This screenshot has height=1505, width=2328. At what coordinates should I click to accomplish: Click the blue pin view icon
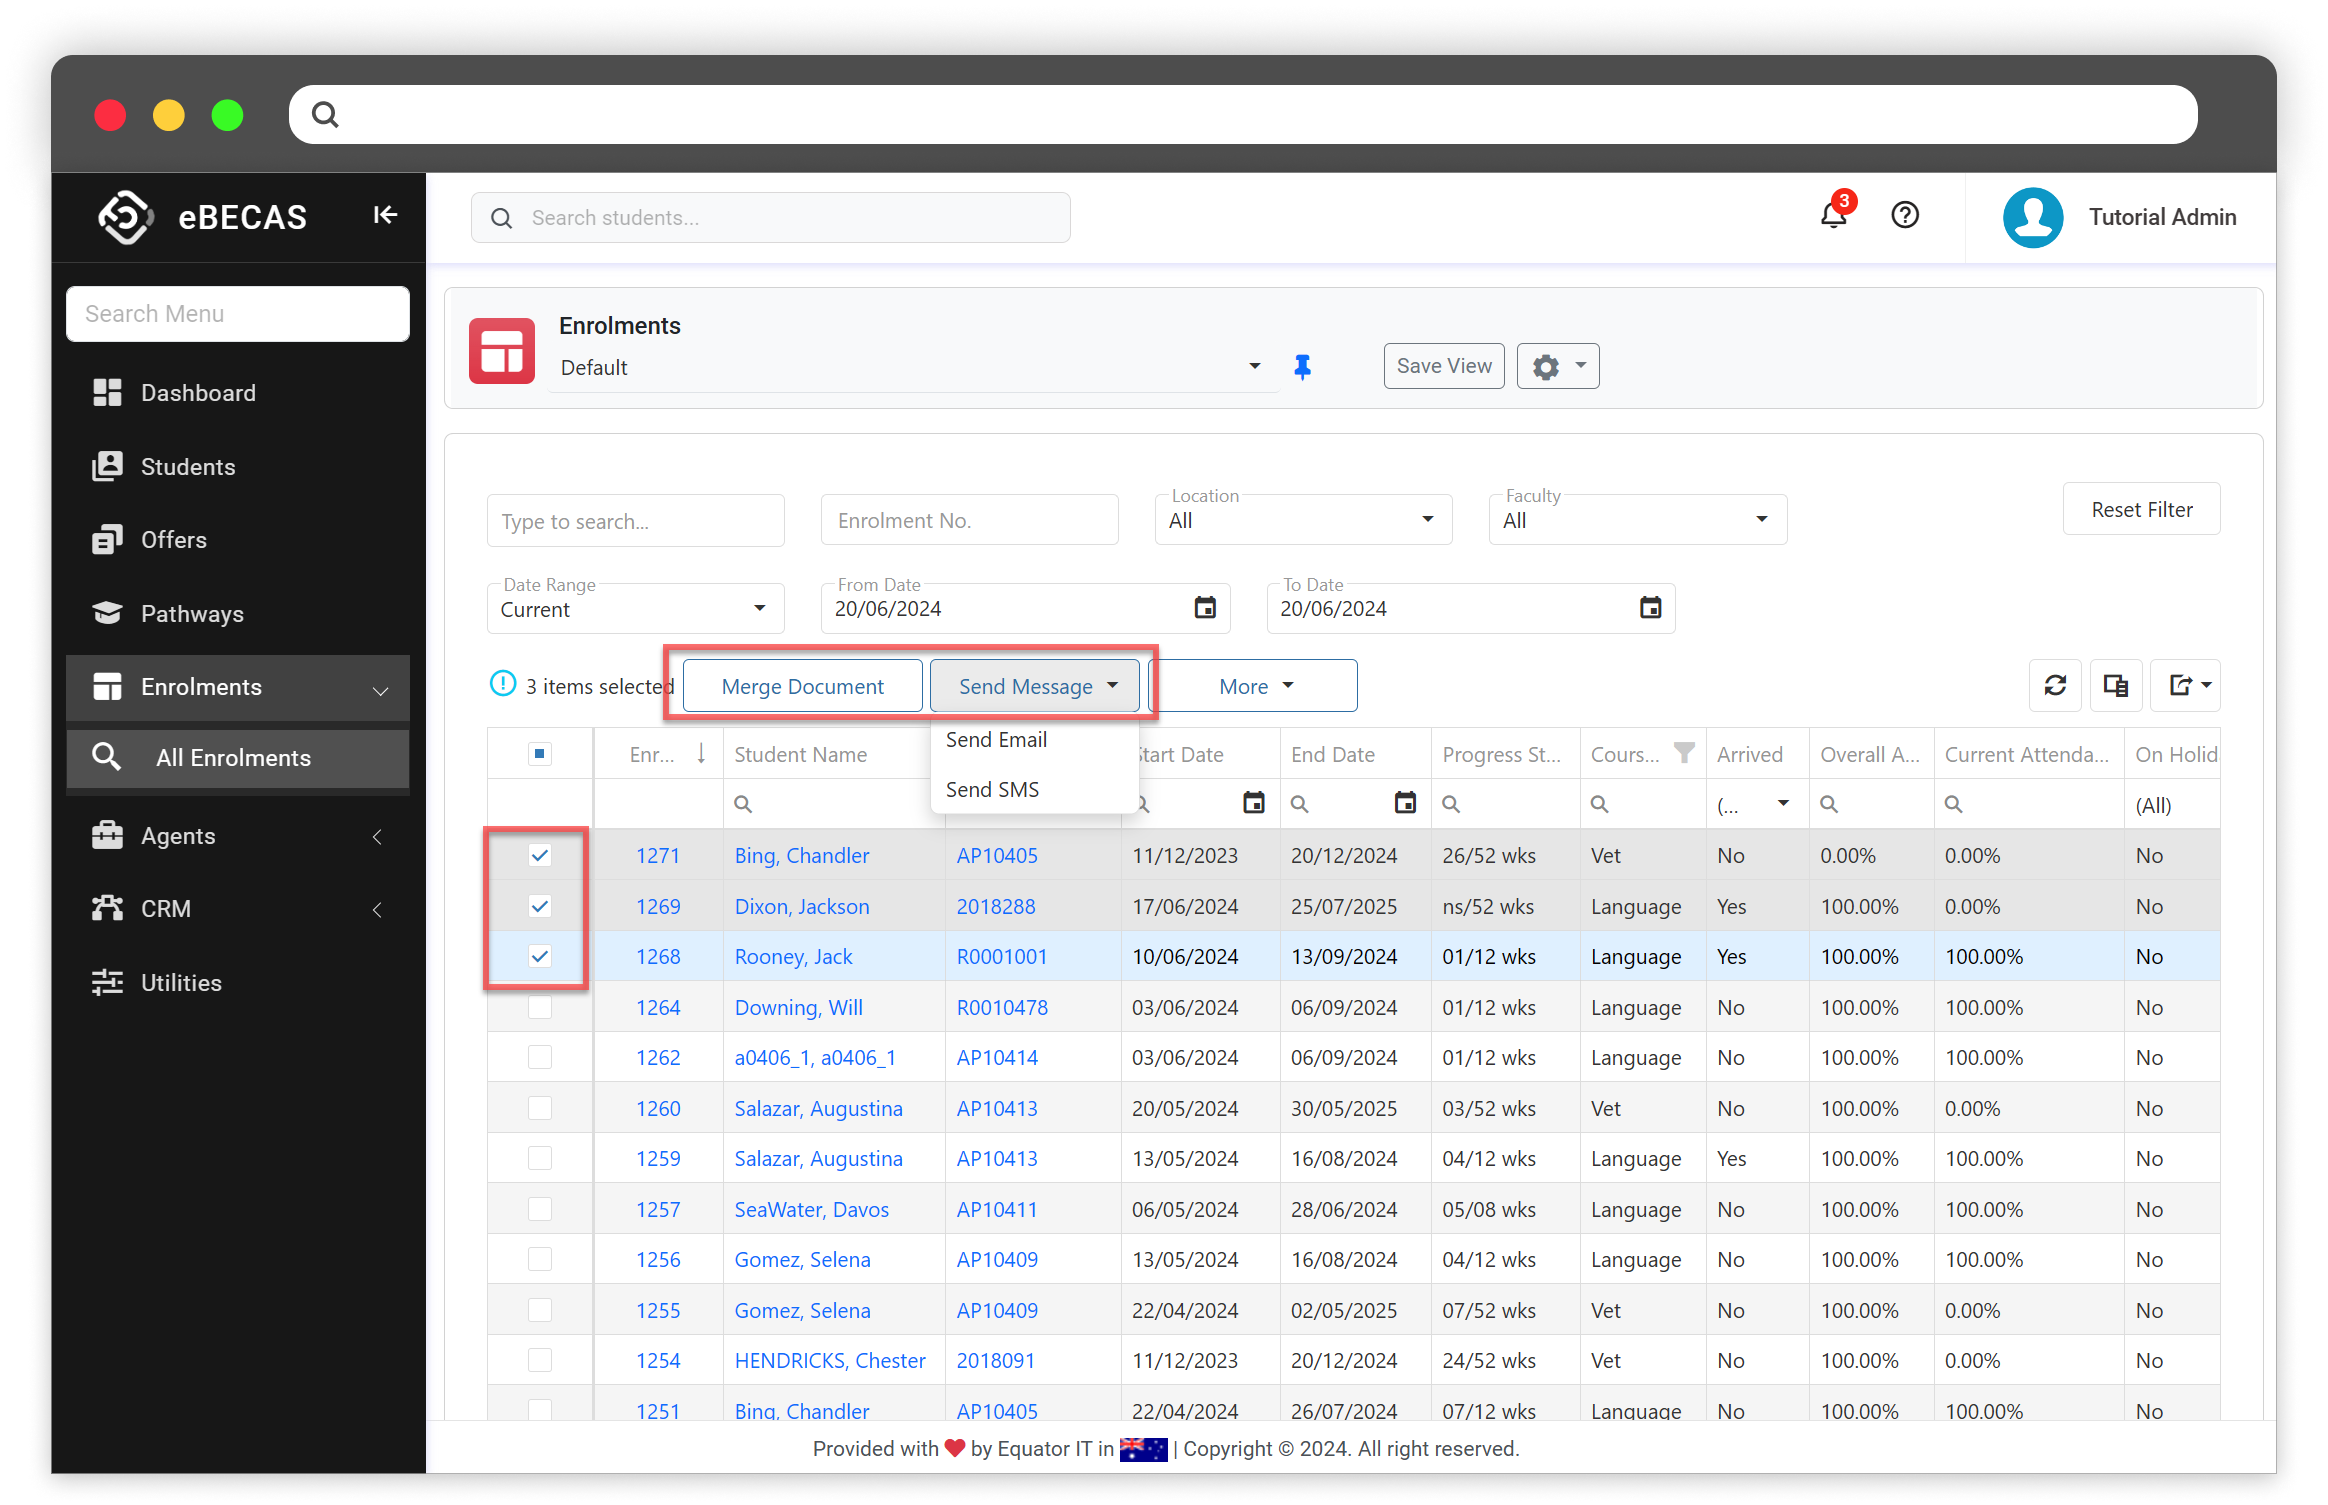pyautogui.click(x=1302, y=367)
